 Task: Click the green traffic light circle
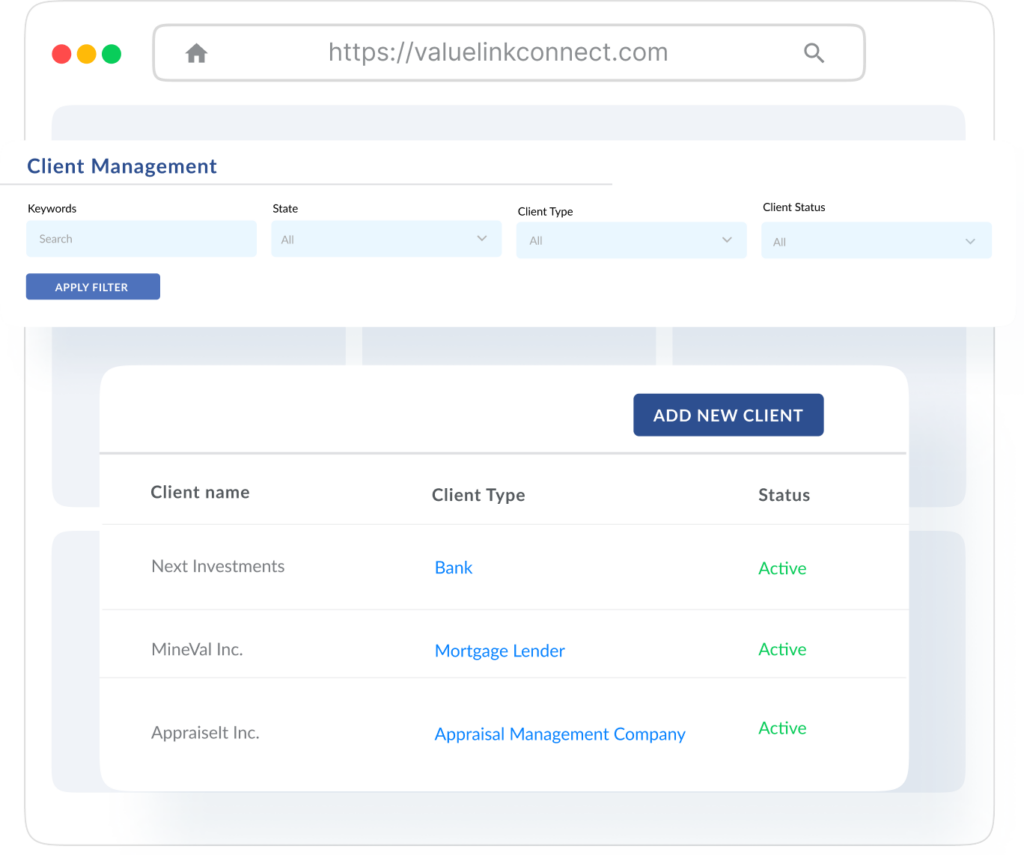[x=112, y=53]
